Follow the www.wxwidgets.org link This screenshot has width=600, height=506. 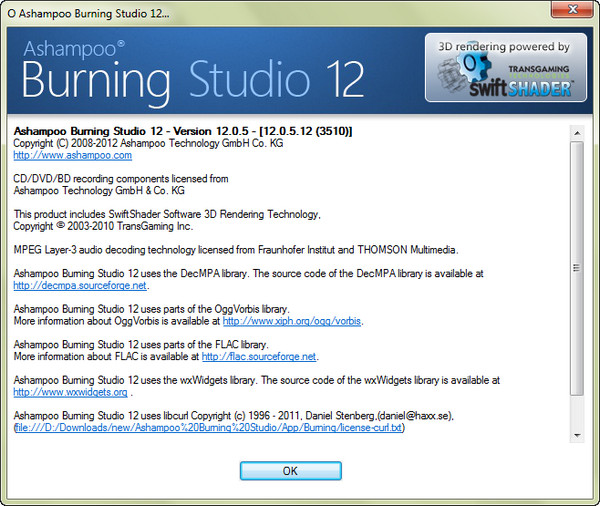70,392
